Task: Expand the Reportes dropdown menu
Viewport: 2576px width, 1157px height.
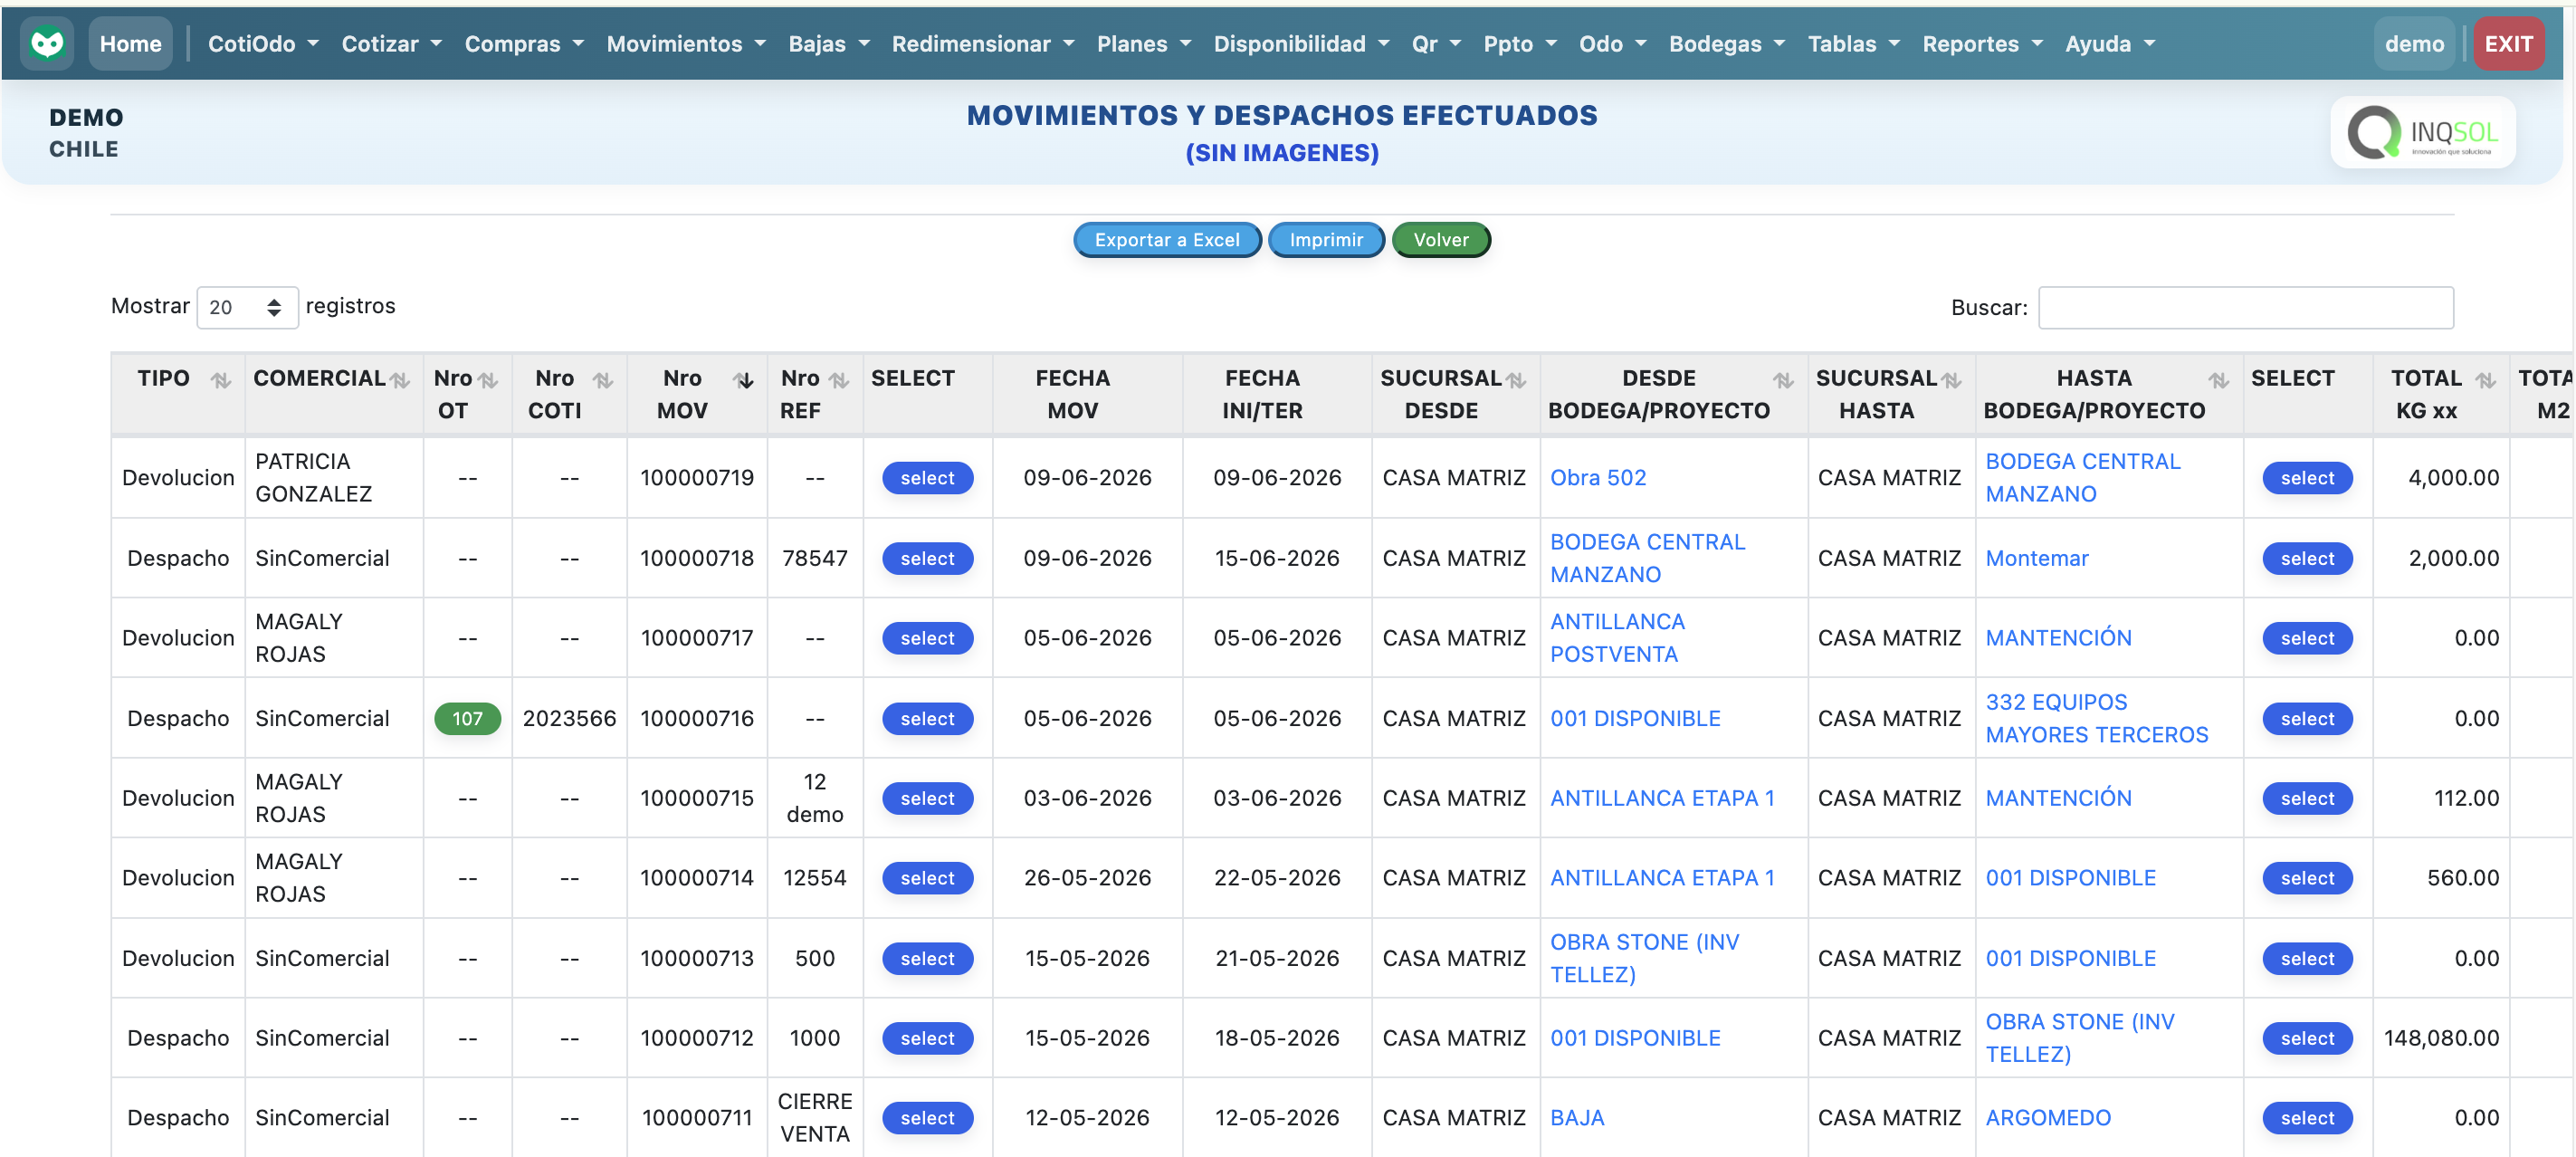Action: 1982,44
